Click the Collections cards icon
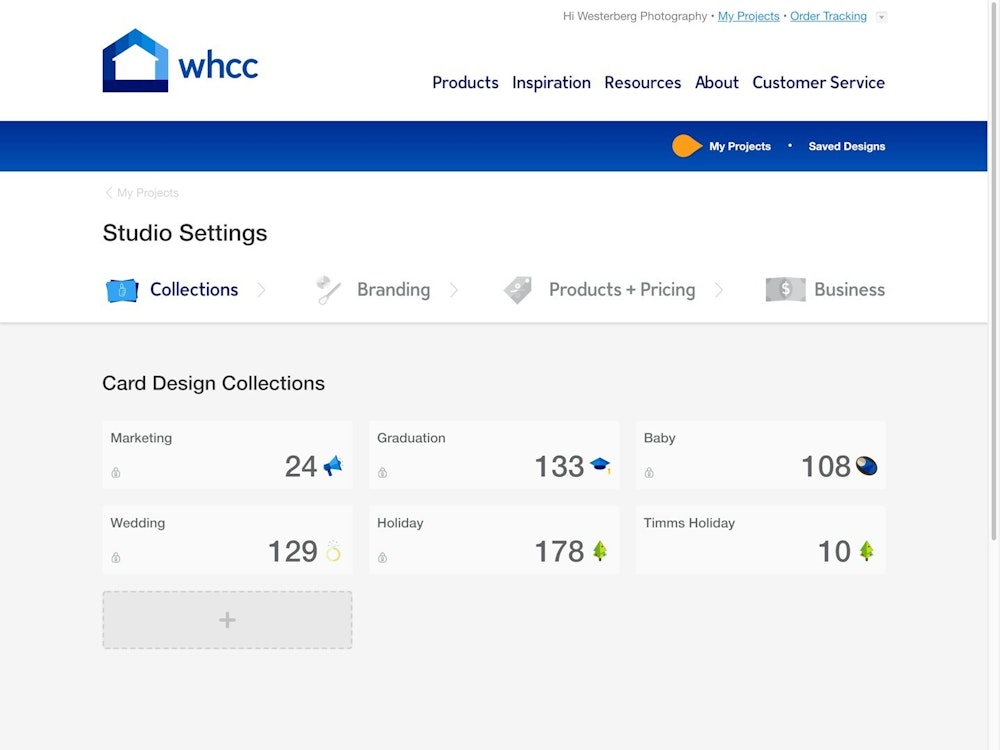This screenshot has height=750, width=1000. (x=122, y=290)
